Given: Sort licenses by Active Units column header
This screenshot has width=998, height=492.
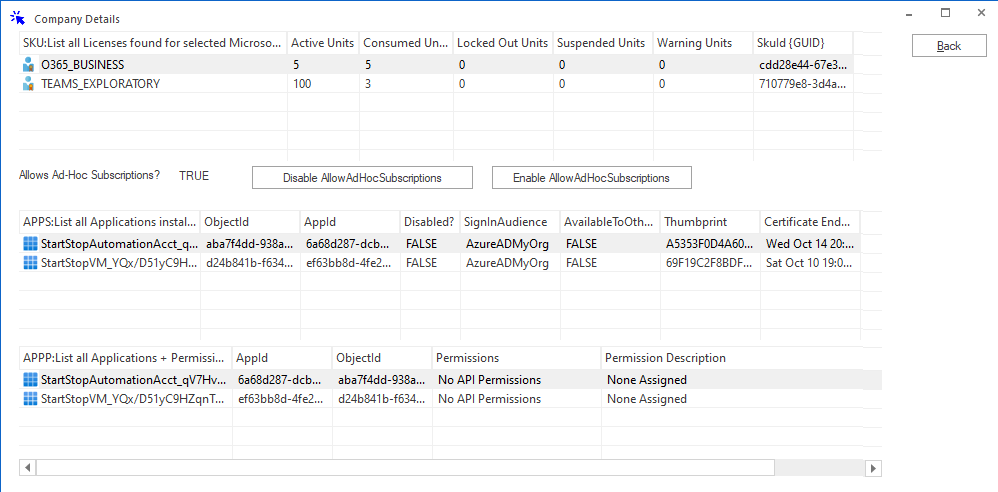Looking at the screenshot, I should tap(320, 43).
